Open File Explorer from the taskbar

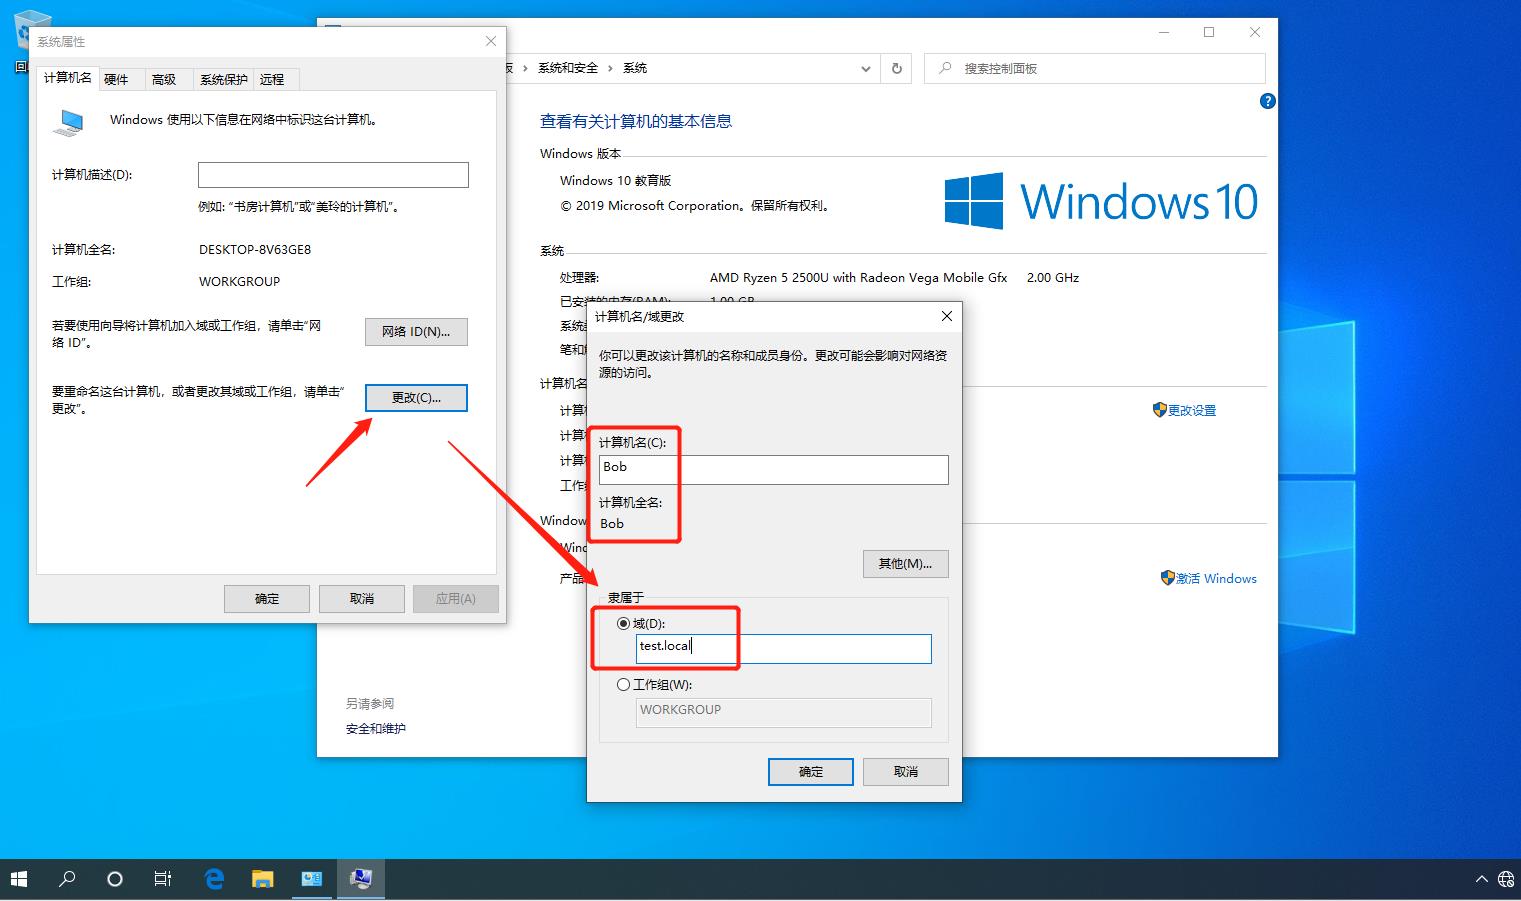[x=262, y=879]
